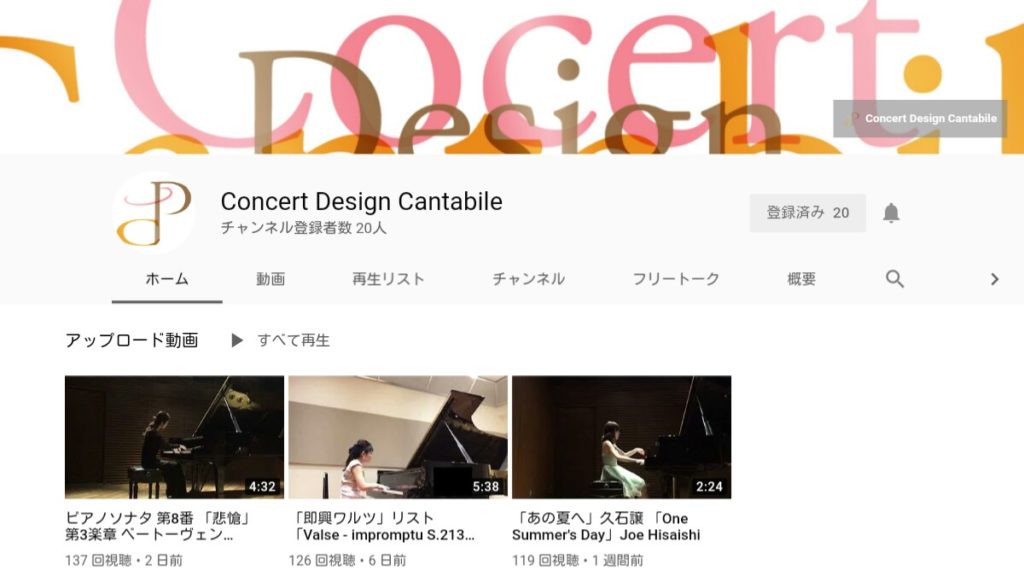Open channel search magnifier icon
Viewport: 1024px width, 576px height.
click(895, 279)
